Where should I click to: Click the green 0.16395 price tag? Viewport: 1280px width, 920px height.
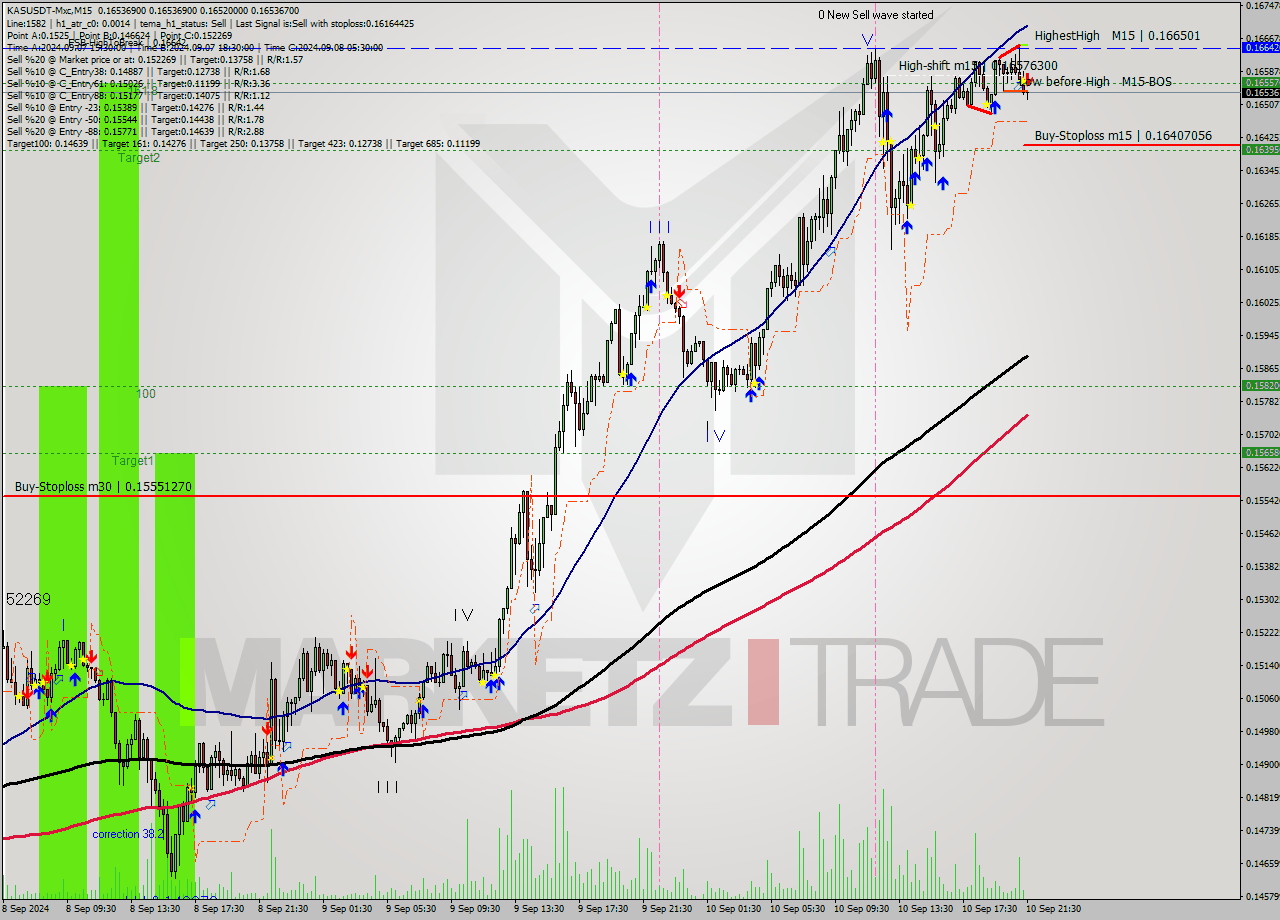(x=1260, y=149)
